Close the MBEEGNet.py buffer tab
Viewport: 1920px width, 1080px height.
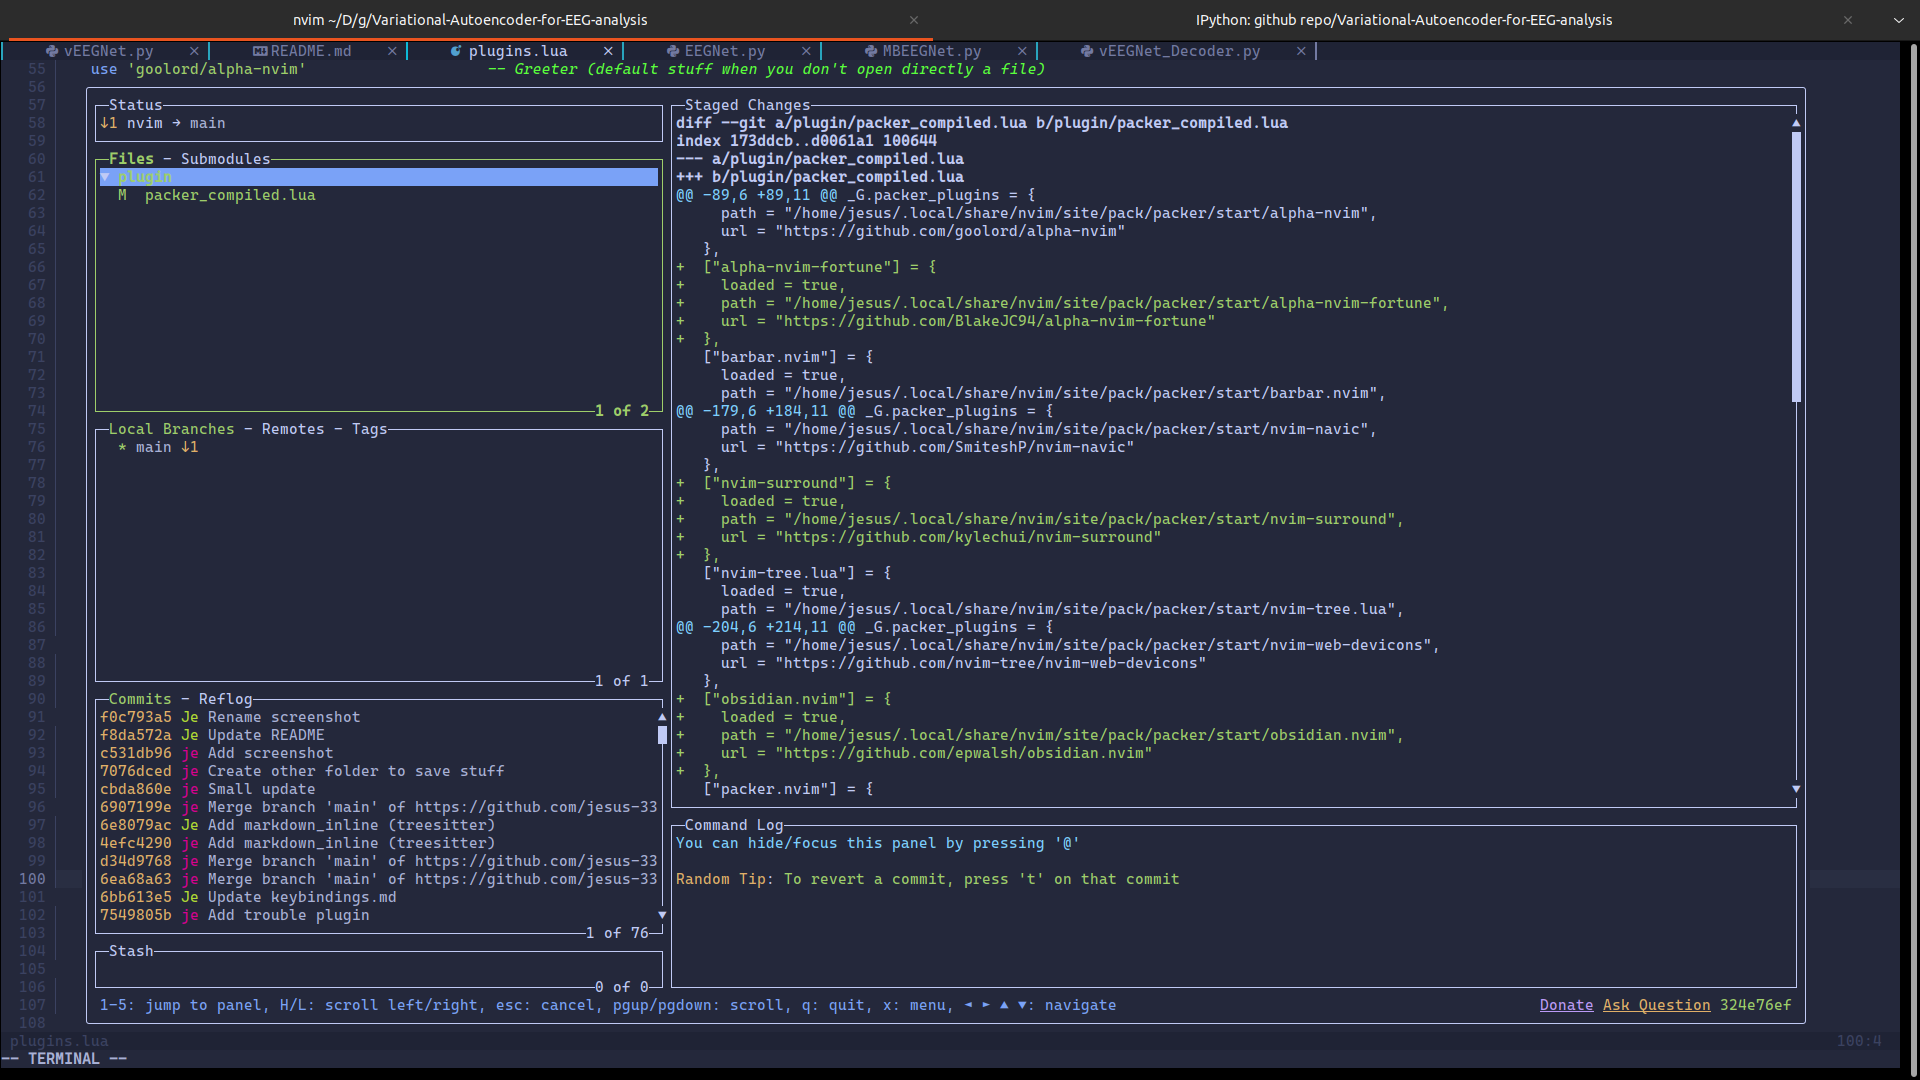pyautogui.click(x=1022, y=51)
